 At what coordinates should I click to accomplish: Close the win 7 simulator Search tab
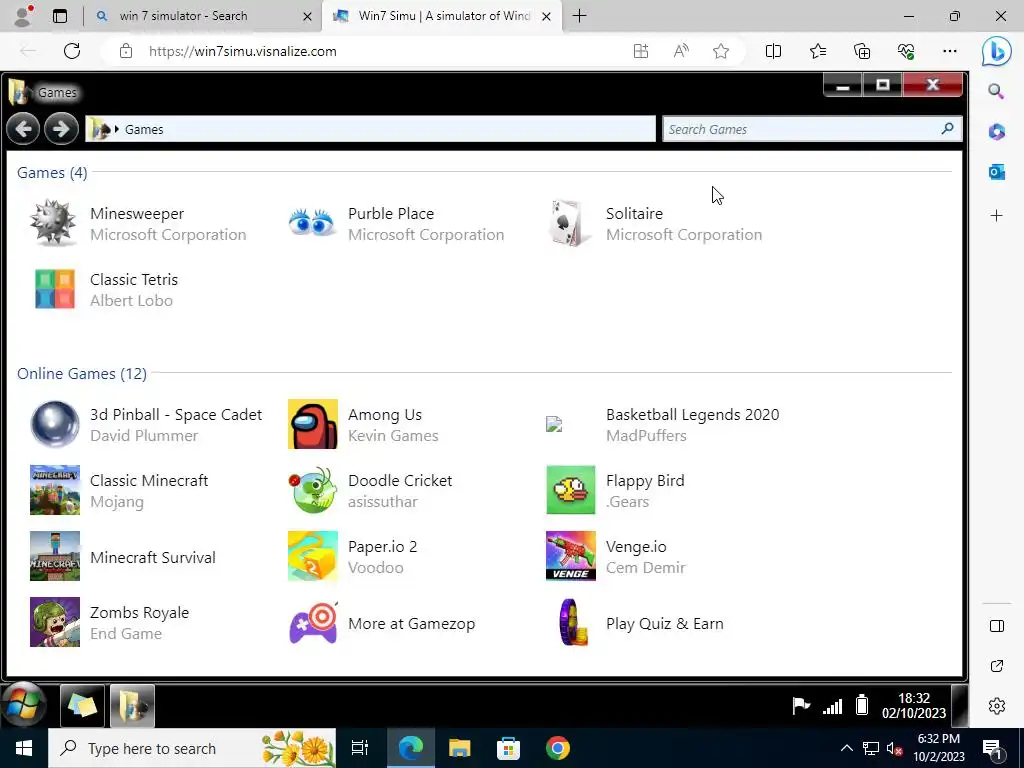coord(308,16)
